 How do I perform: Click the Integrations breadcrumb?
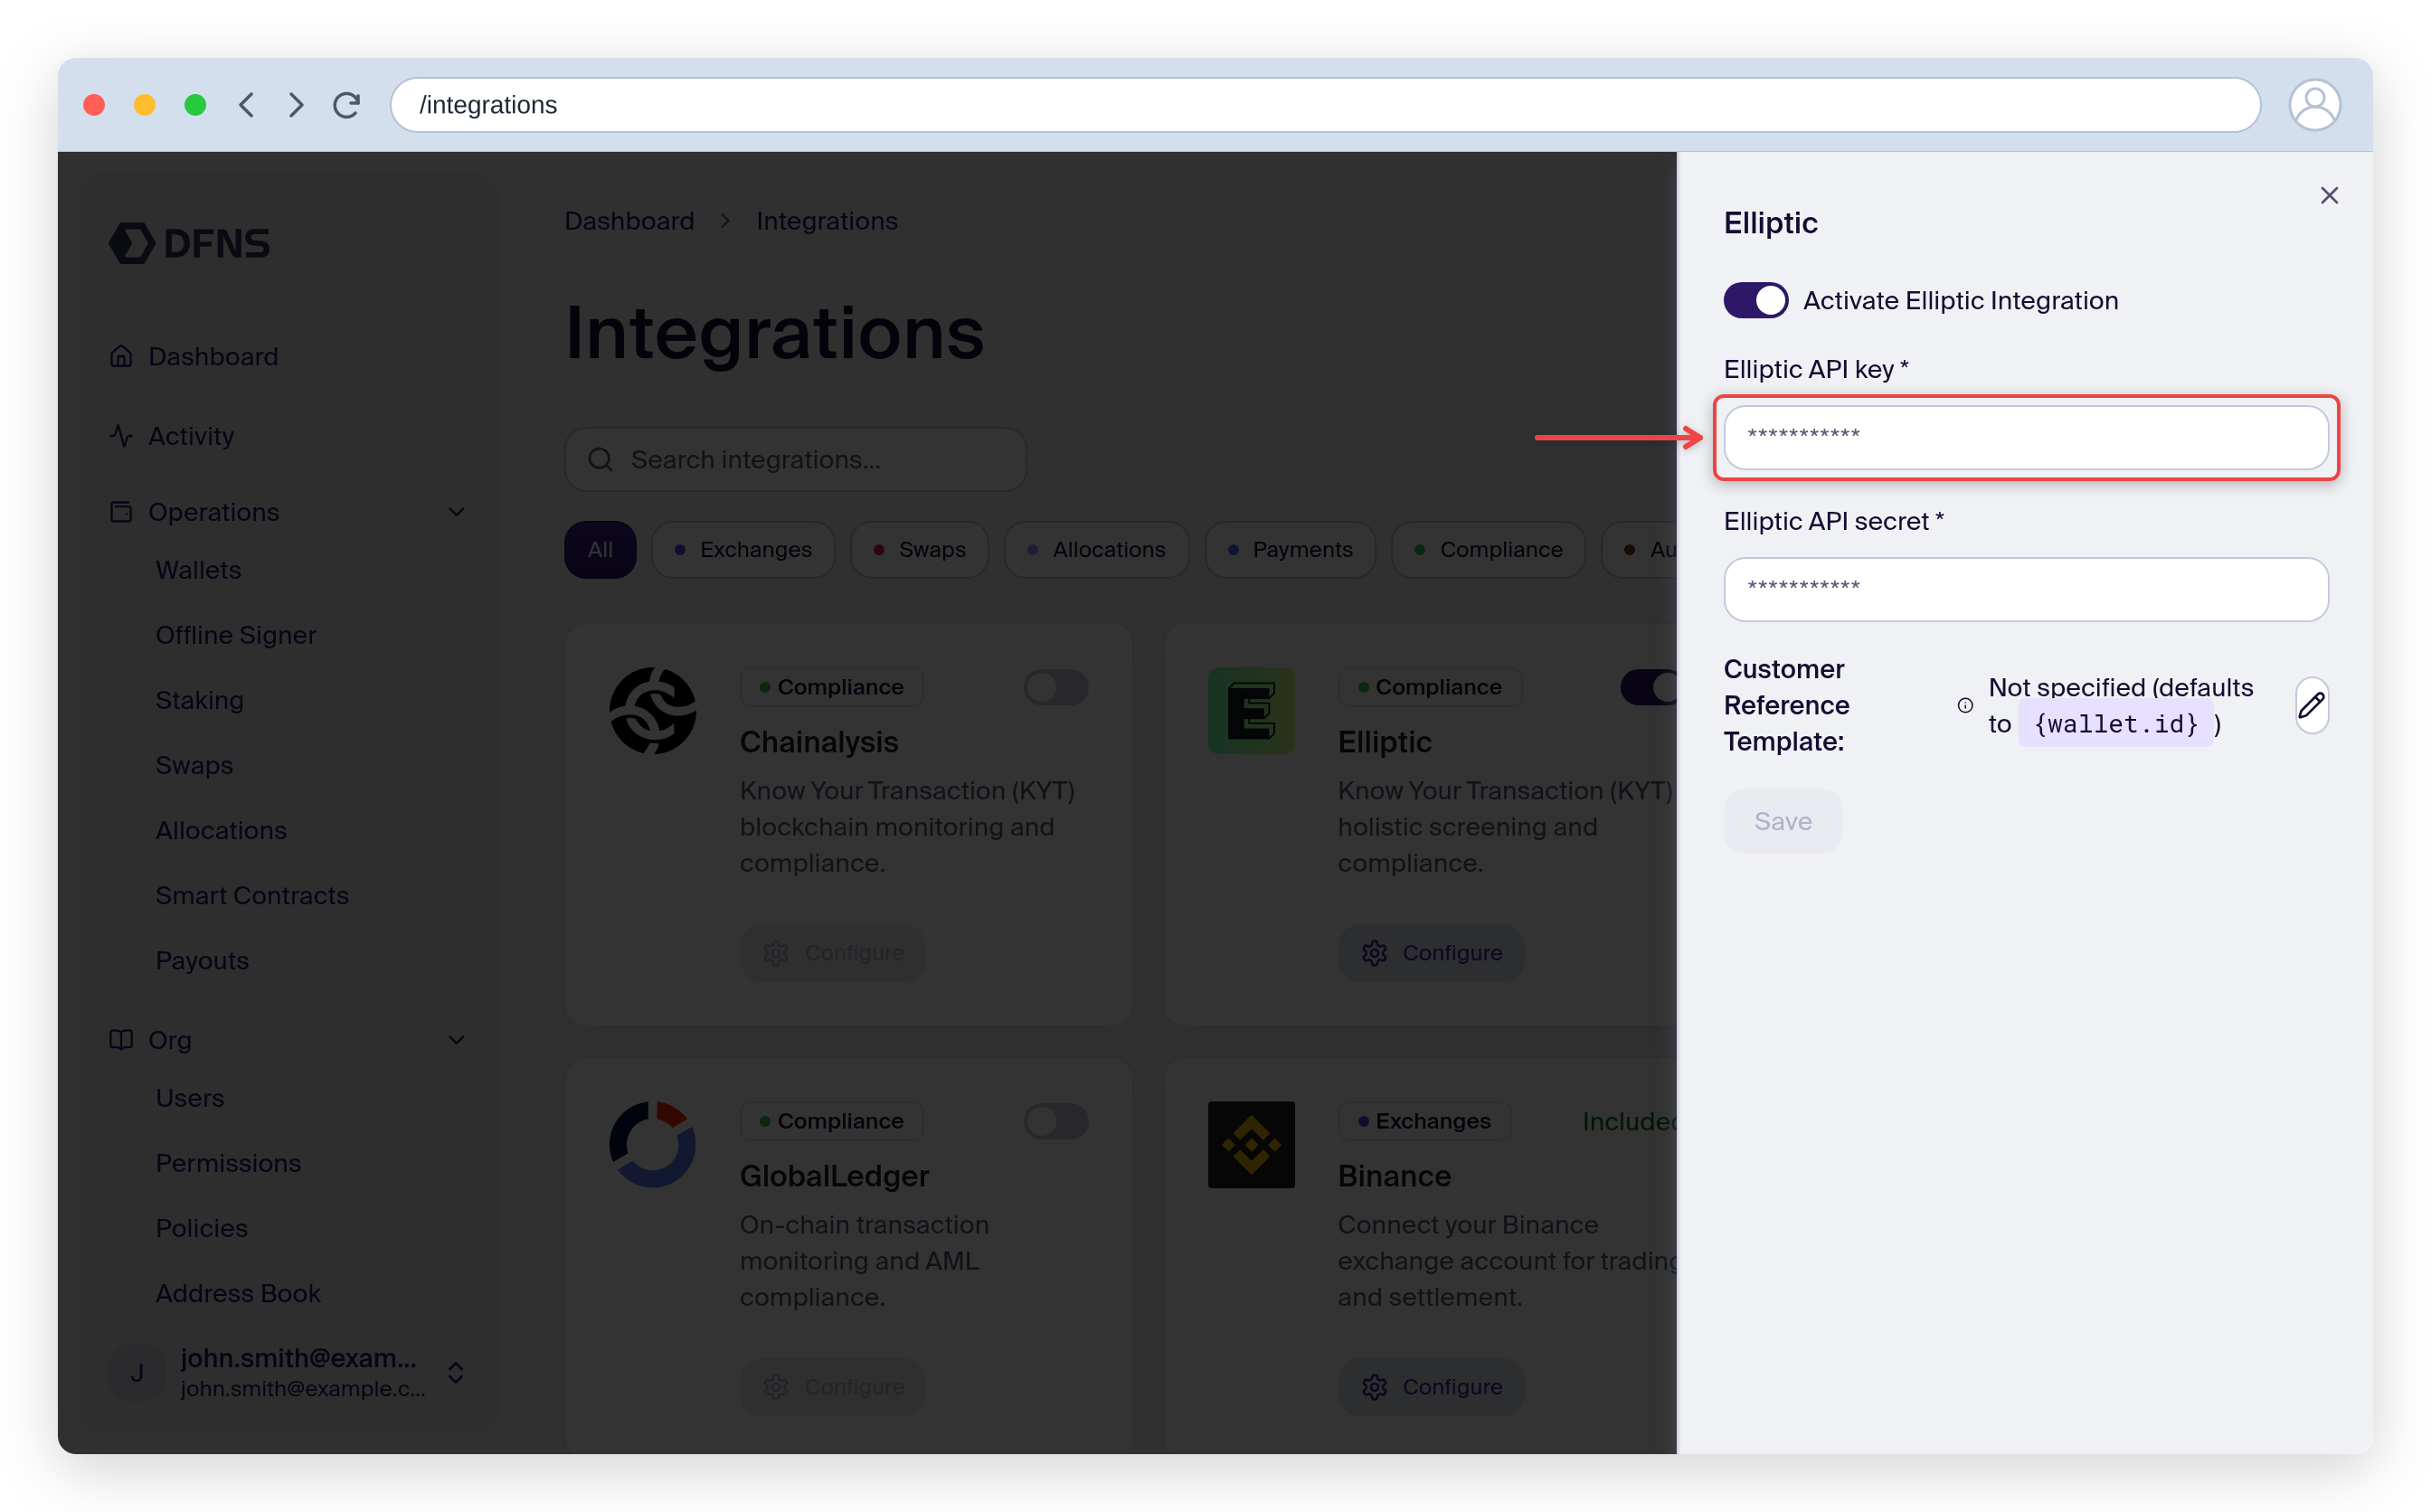point(827,221)
